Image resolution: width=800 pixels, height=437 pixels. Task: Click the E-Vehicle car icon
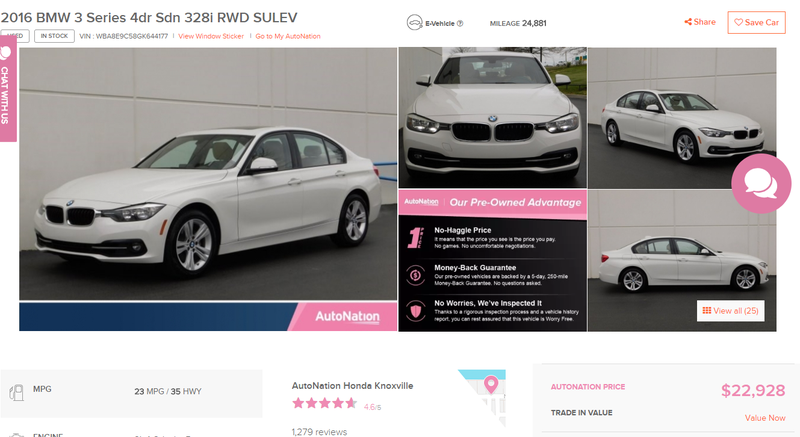point(414,23)
